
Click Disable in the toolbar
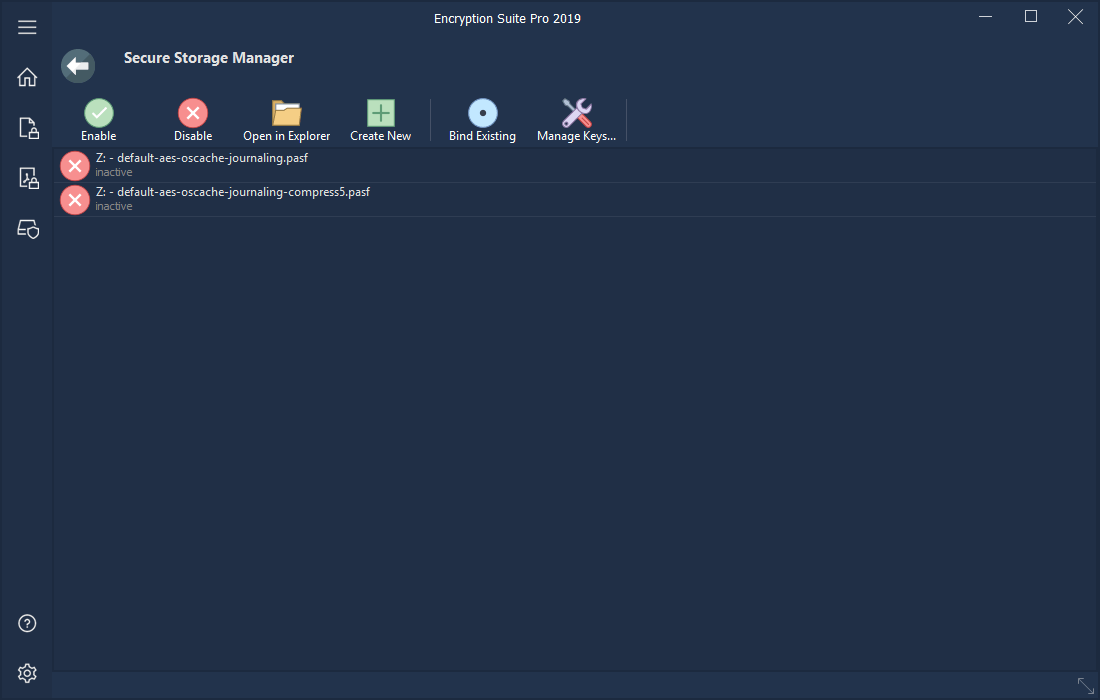(x=193, y=121)
